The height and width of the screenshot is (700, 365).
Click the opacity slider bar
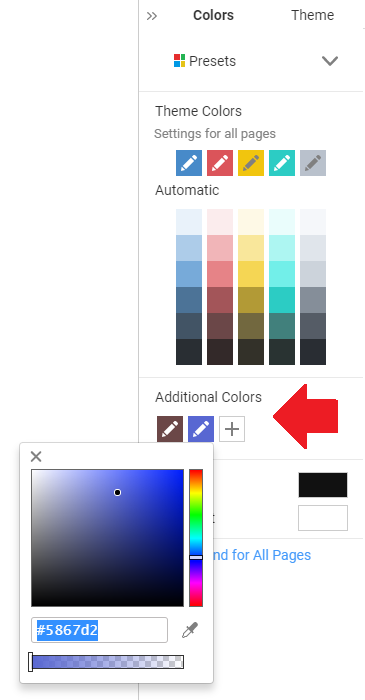(x=107, y=662)
